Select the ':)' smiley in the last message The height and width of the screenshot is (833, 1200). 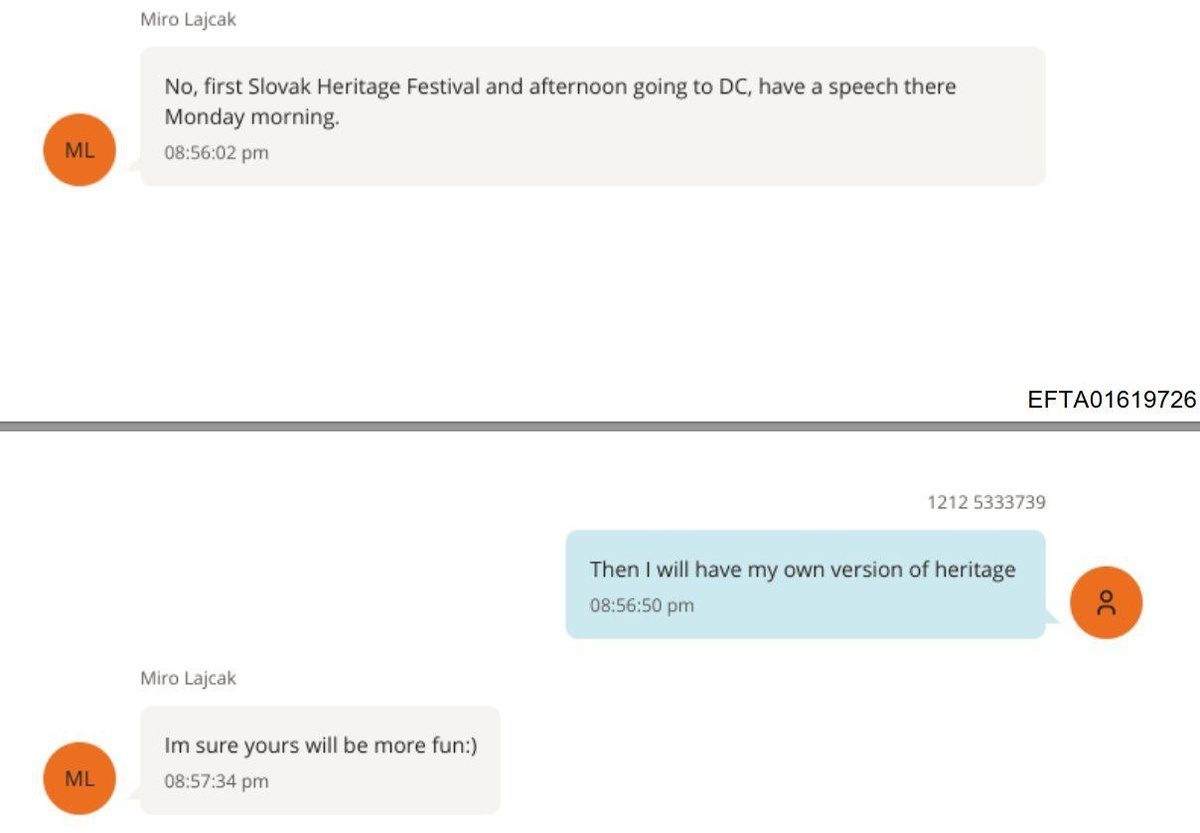(x=466, y=746)
